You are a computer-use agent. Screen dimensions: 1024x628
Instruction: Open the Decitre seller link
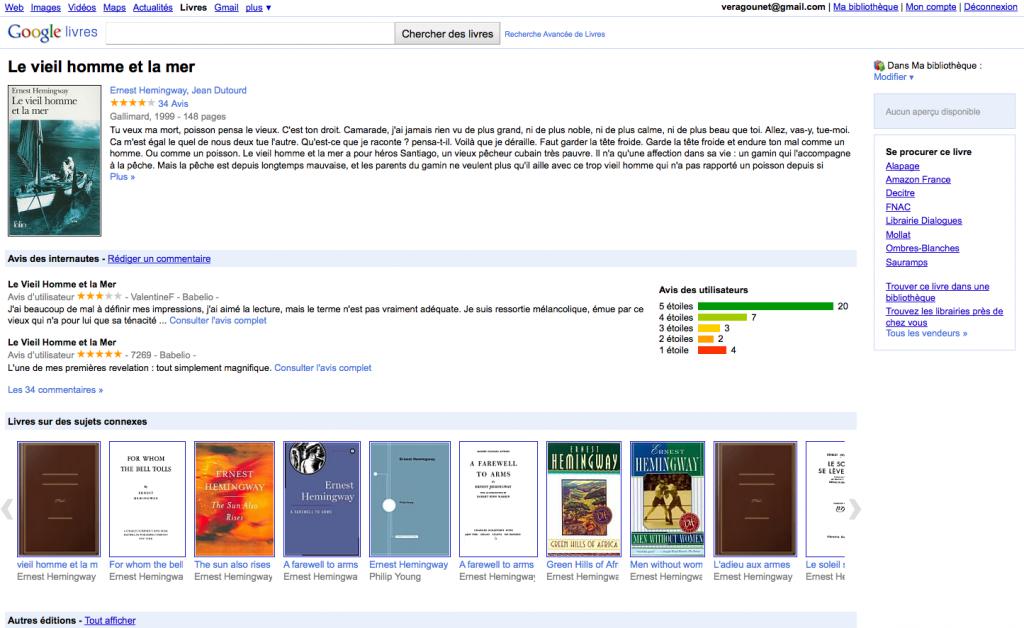900,193
